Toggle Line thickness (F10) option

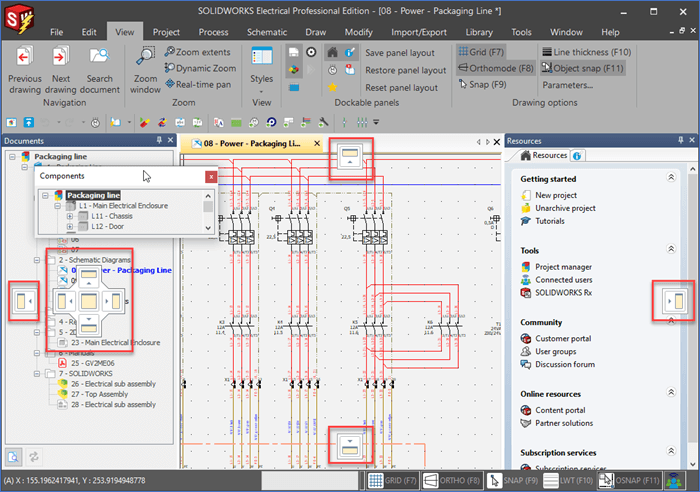pyautogui.click(x=586, y=52)
